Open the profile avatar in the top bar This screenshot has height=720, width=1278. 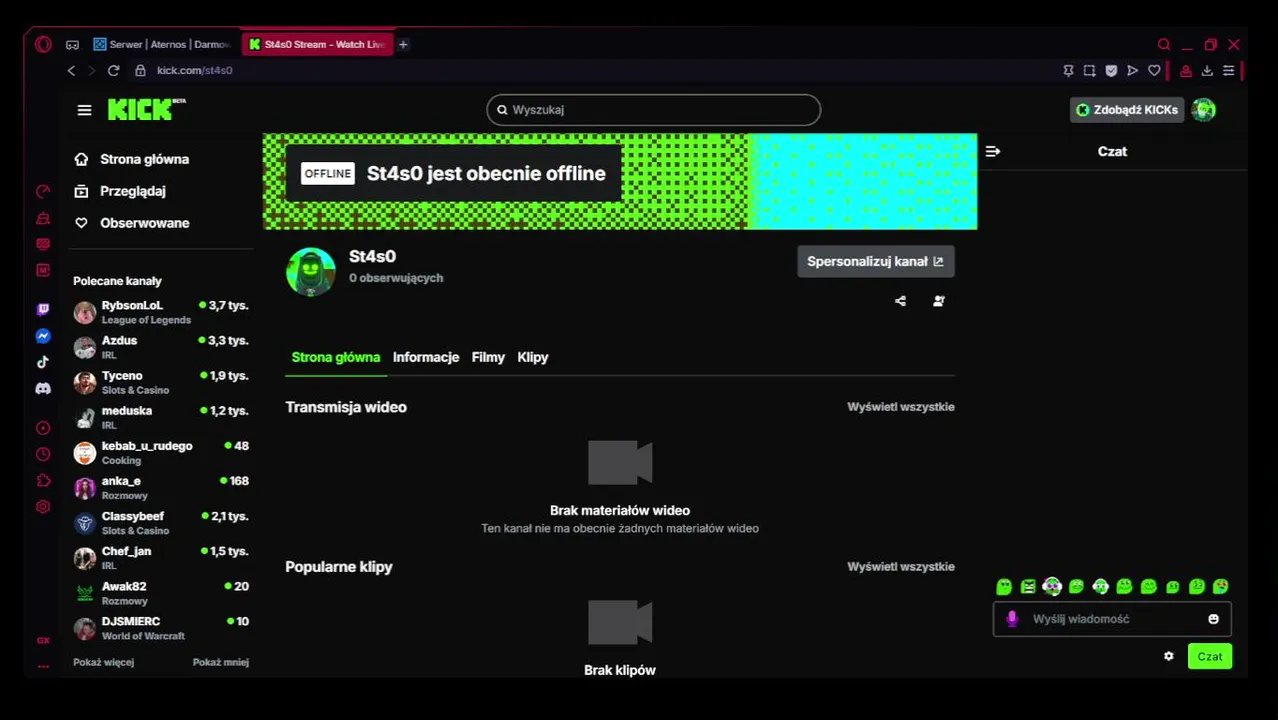[1204, 110]
